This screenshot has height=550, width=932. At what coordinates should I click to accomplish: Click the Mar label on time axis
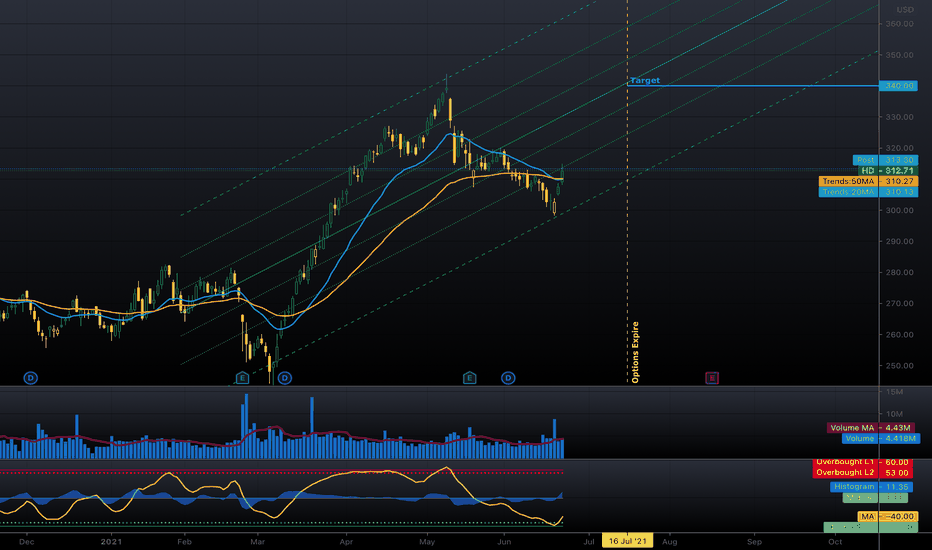257,542
